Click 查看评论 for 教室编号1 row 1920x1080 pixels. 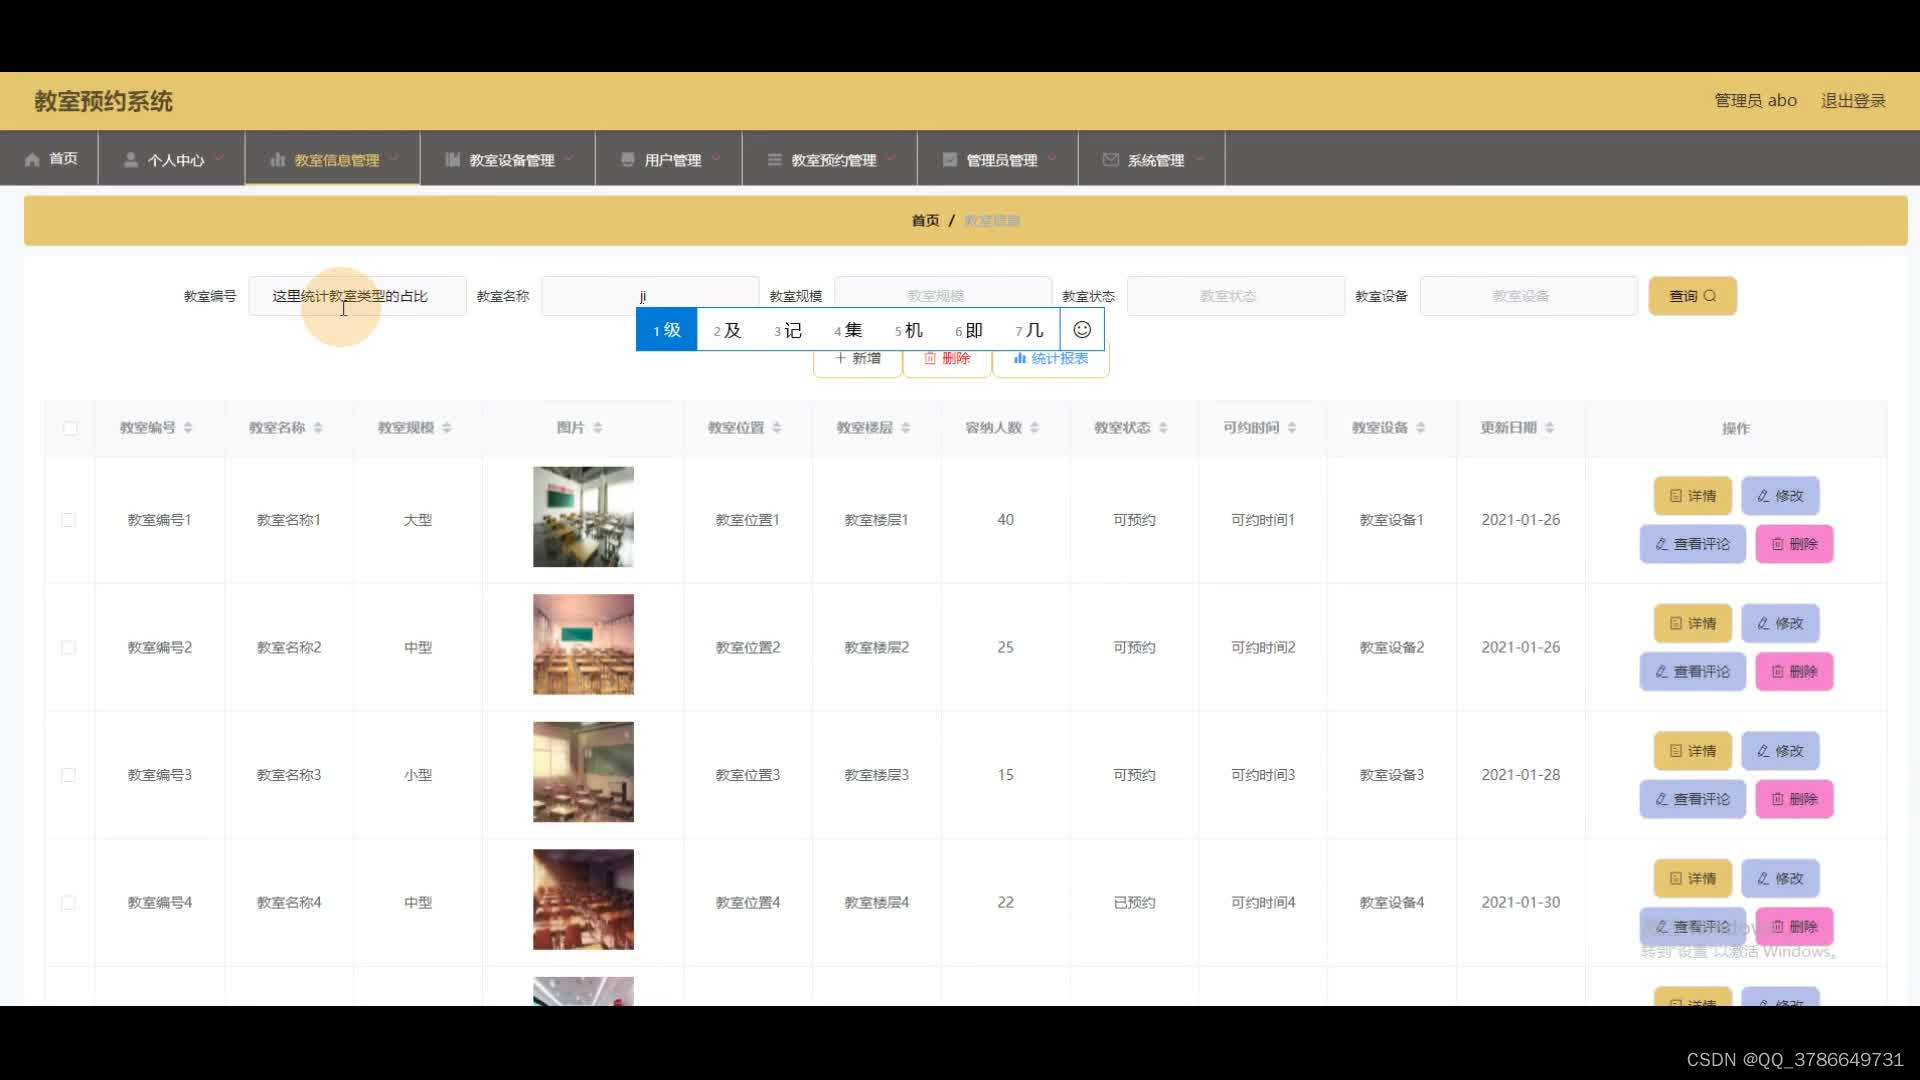[x=1692, y=544]
